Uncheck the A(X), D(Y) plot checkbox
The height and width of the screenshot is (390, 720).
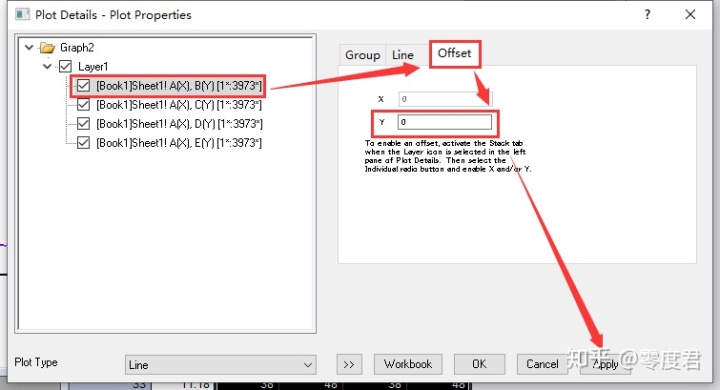pos(83,124)
